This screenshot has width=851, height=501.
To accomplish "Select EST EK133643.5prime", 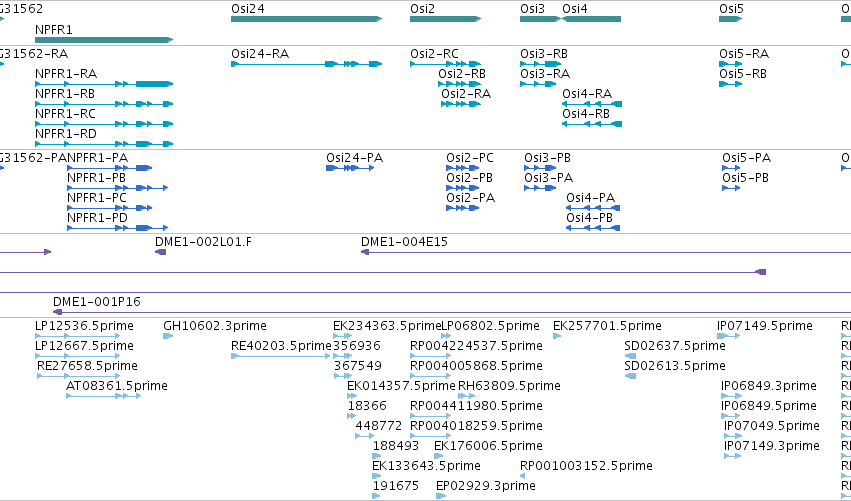I will coord(377,476).
